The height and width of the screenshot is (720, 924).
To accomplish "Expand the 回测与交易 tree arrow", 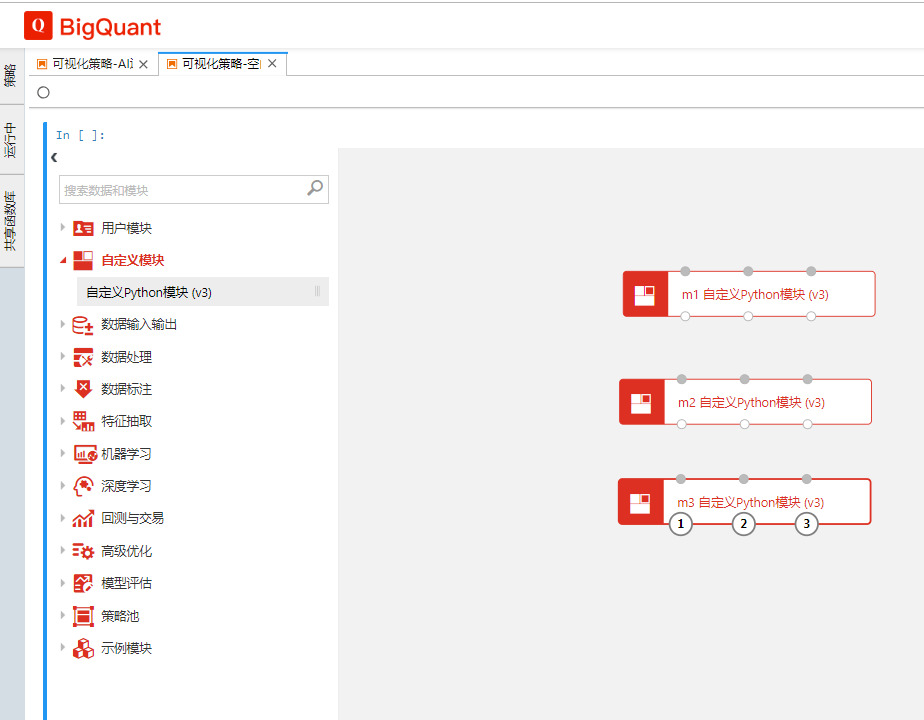I will (x=62, y=518).
